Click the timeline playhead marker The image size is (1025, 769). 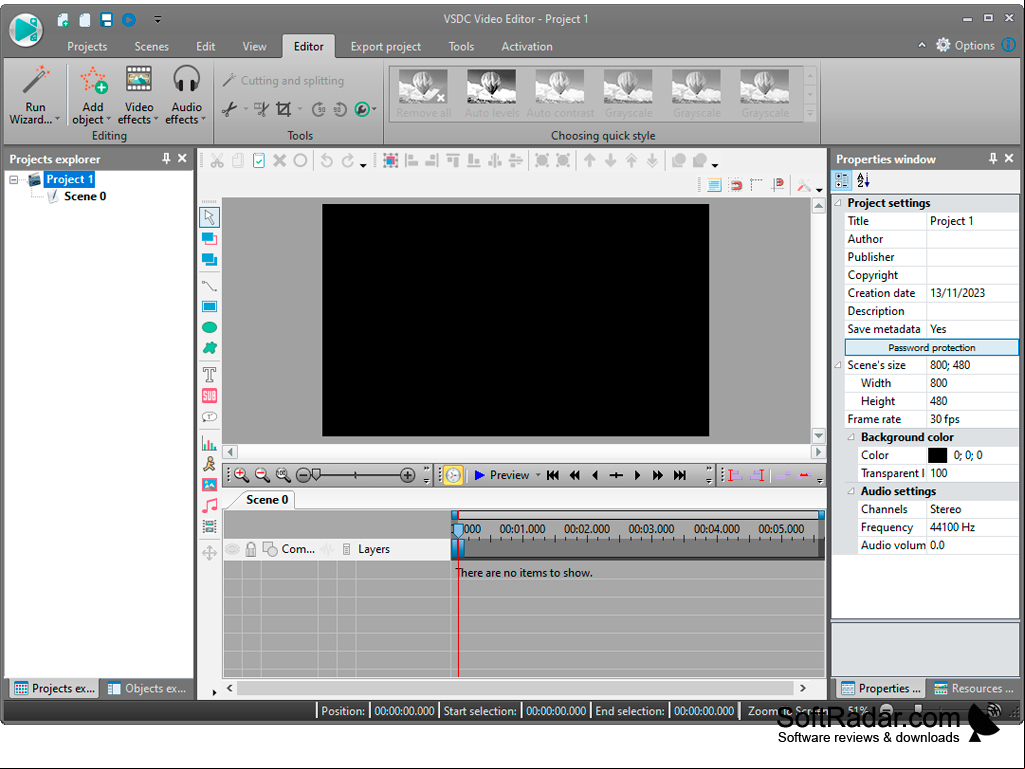click(x=458, y=530)
